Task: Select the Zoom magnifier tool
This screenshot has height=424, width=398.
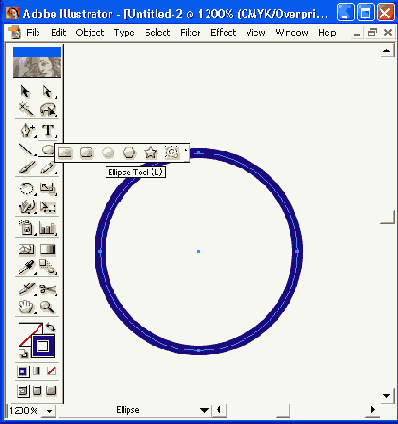Action: coord(48,306)
